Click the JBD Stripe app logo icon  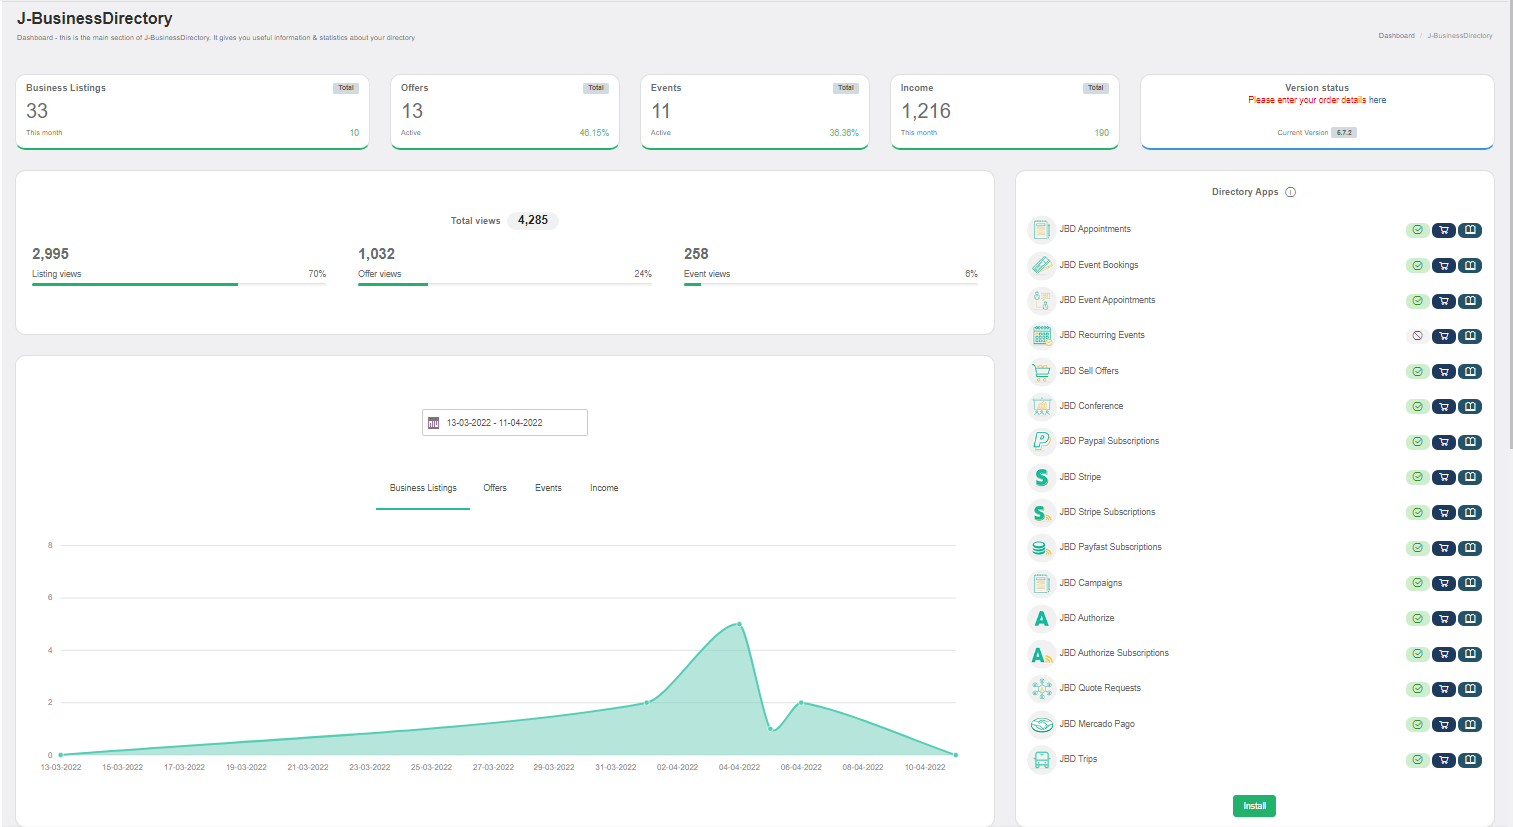point(1041,477)
